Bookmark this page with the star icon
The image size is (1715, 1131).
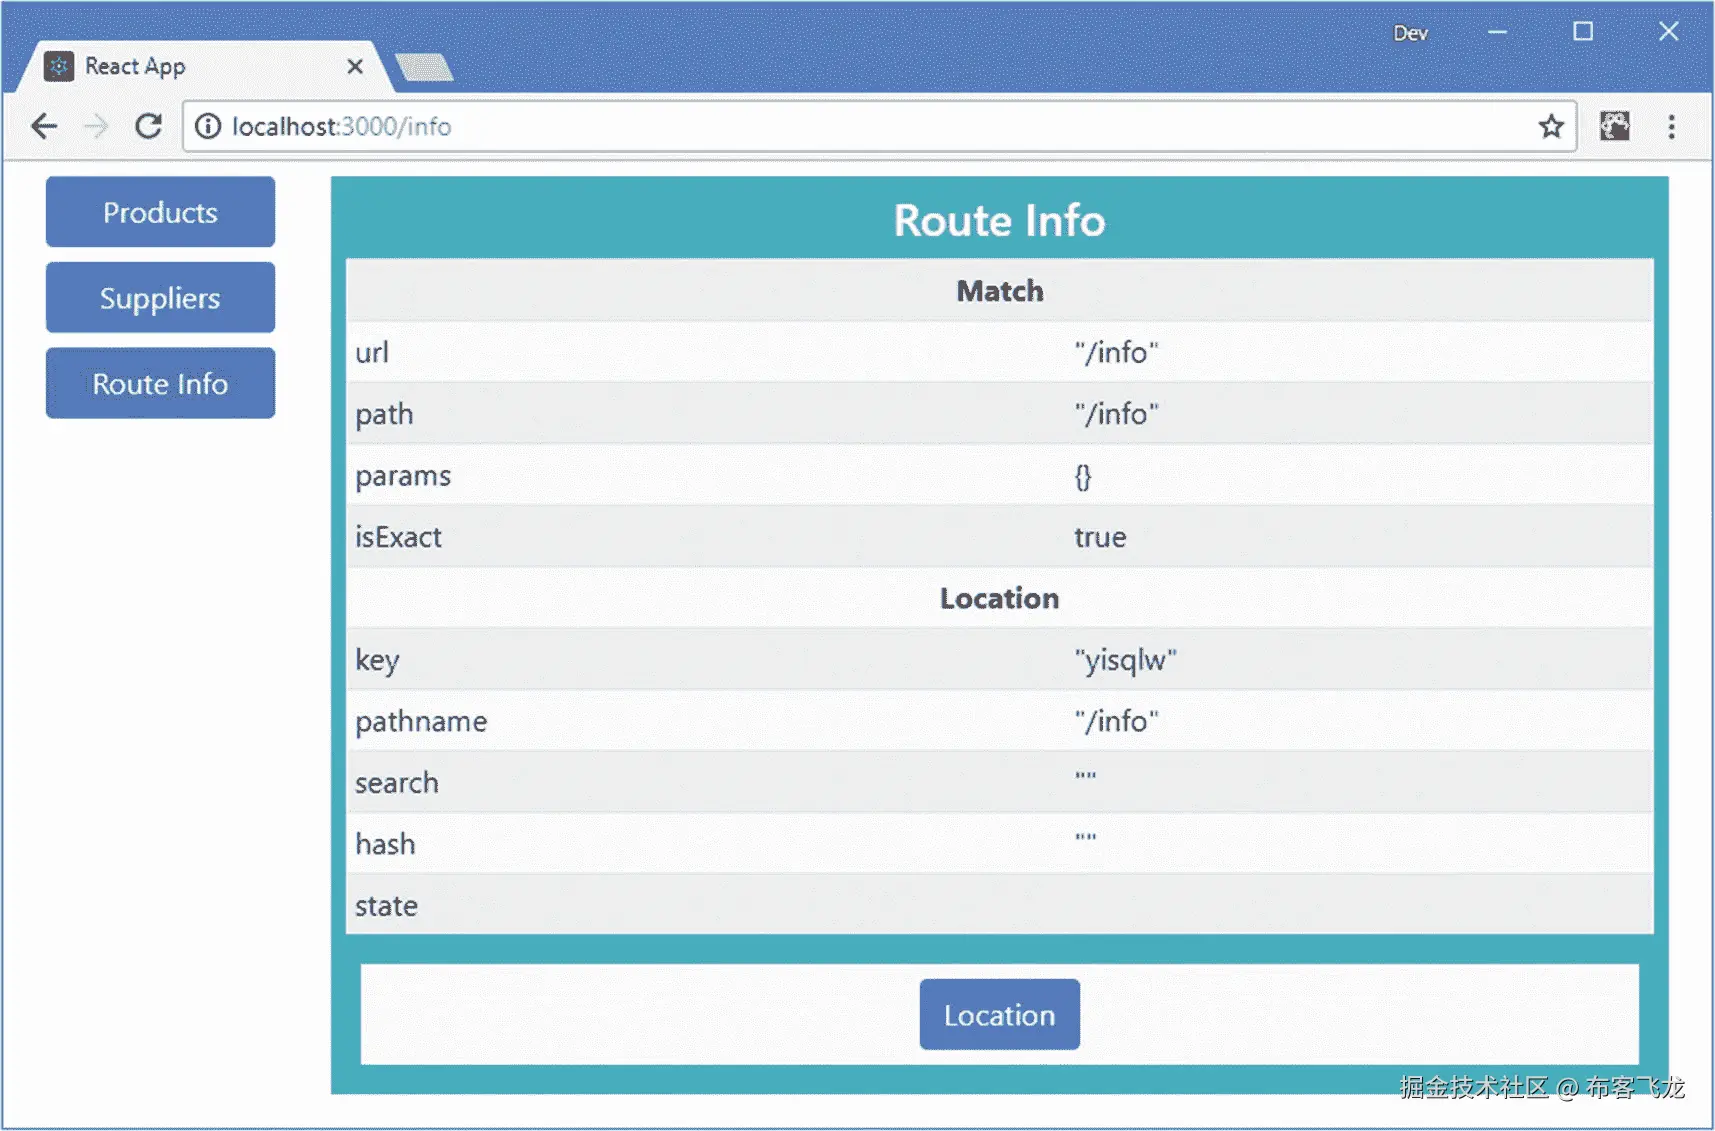[1550, 126]
